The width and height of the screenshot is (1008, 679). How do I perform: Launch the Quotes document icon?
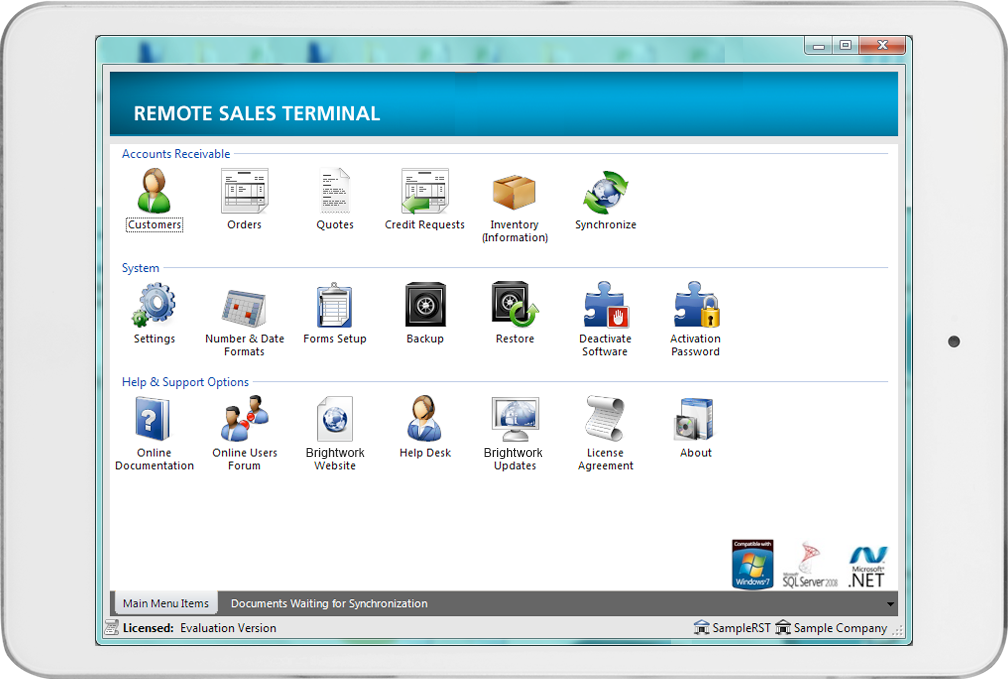click(x=335, y=192)
